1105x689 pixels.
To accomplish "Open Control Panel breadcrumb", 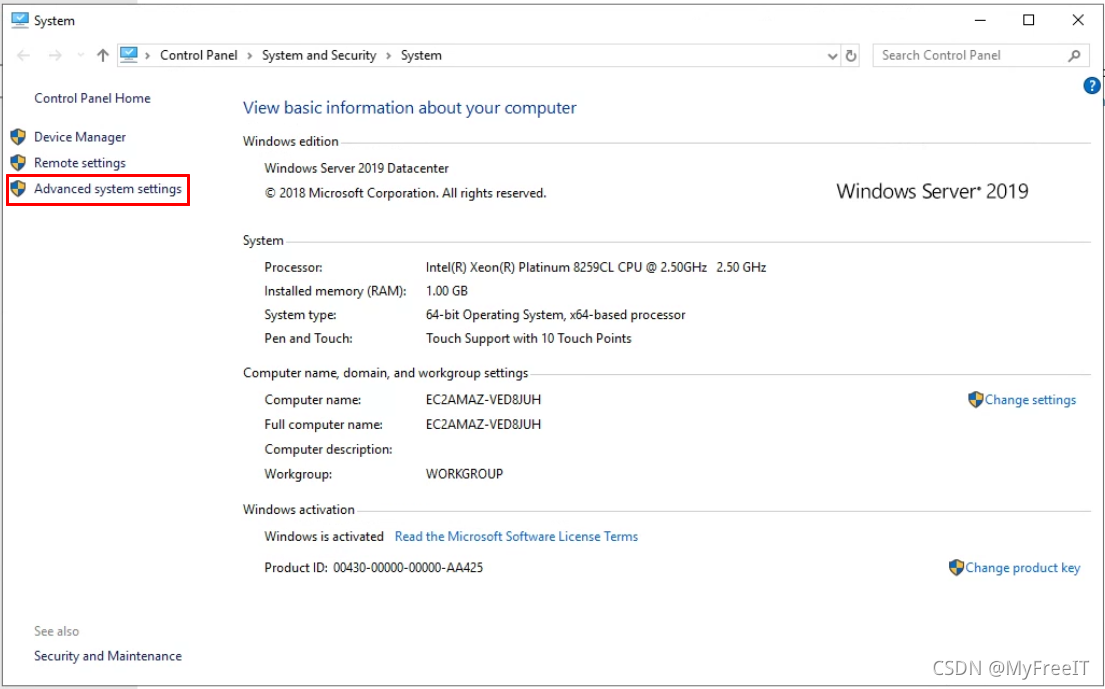I will point(199,55).
